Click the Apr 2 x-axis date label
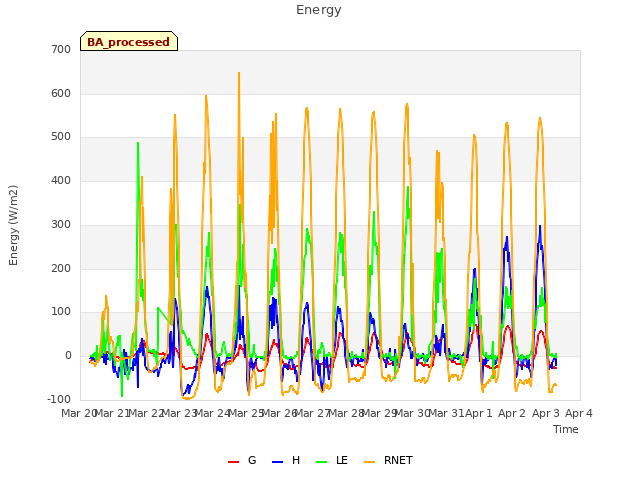 tap(512, 413)
